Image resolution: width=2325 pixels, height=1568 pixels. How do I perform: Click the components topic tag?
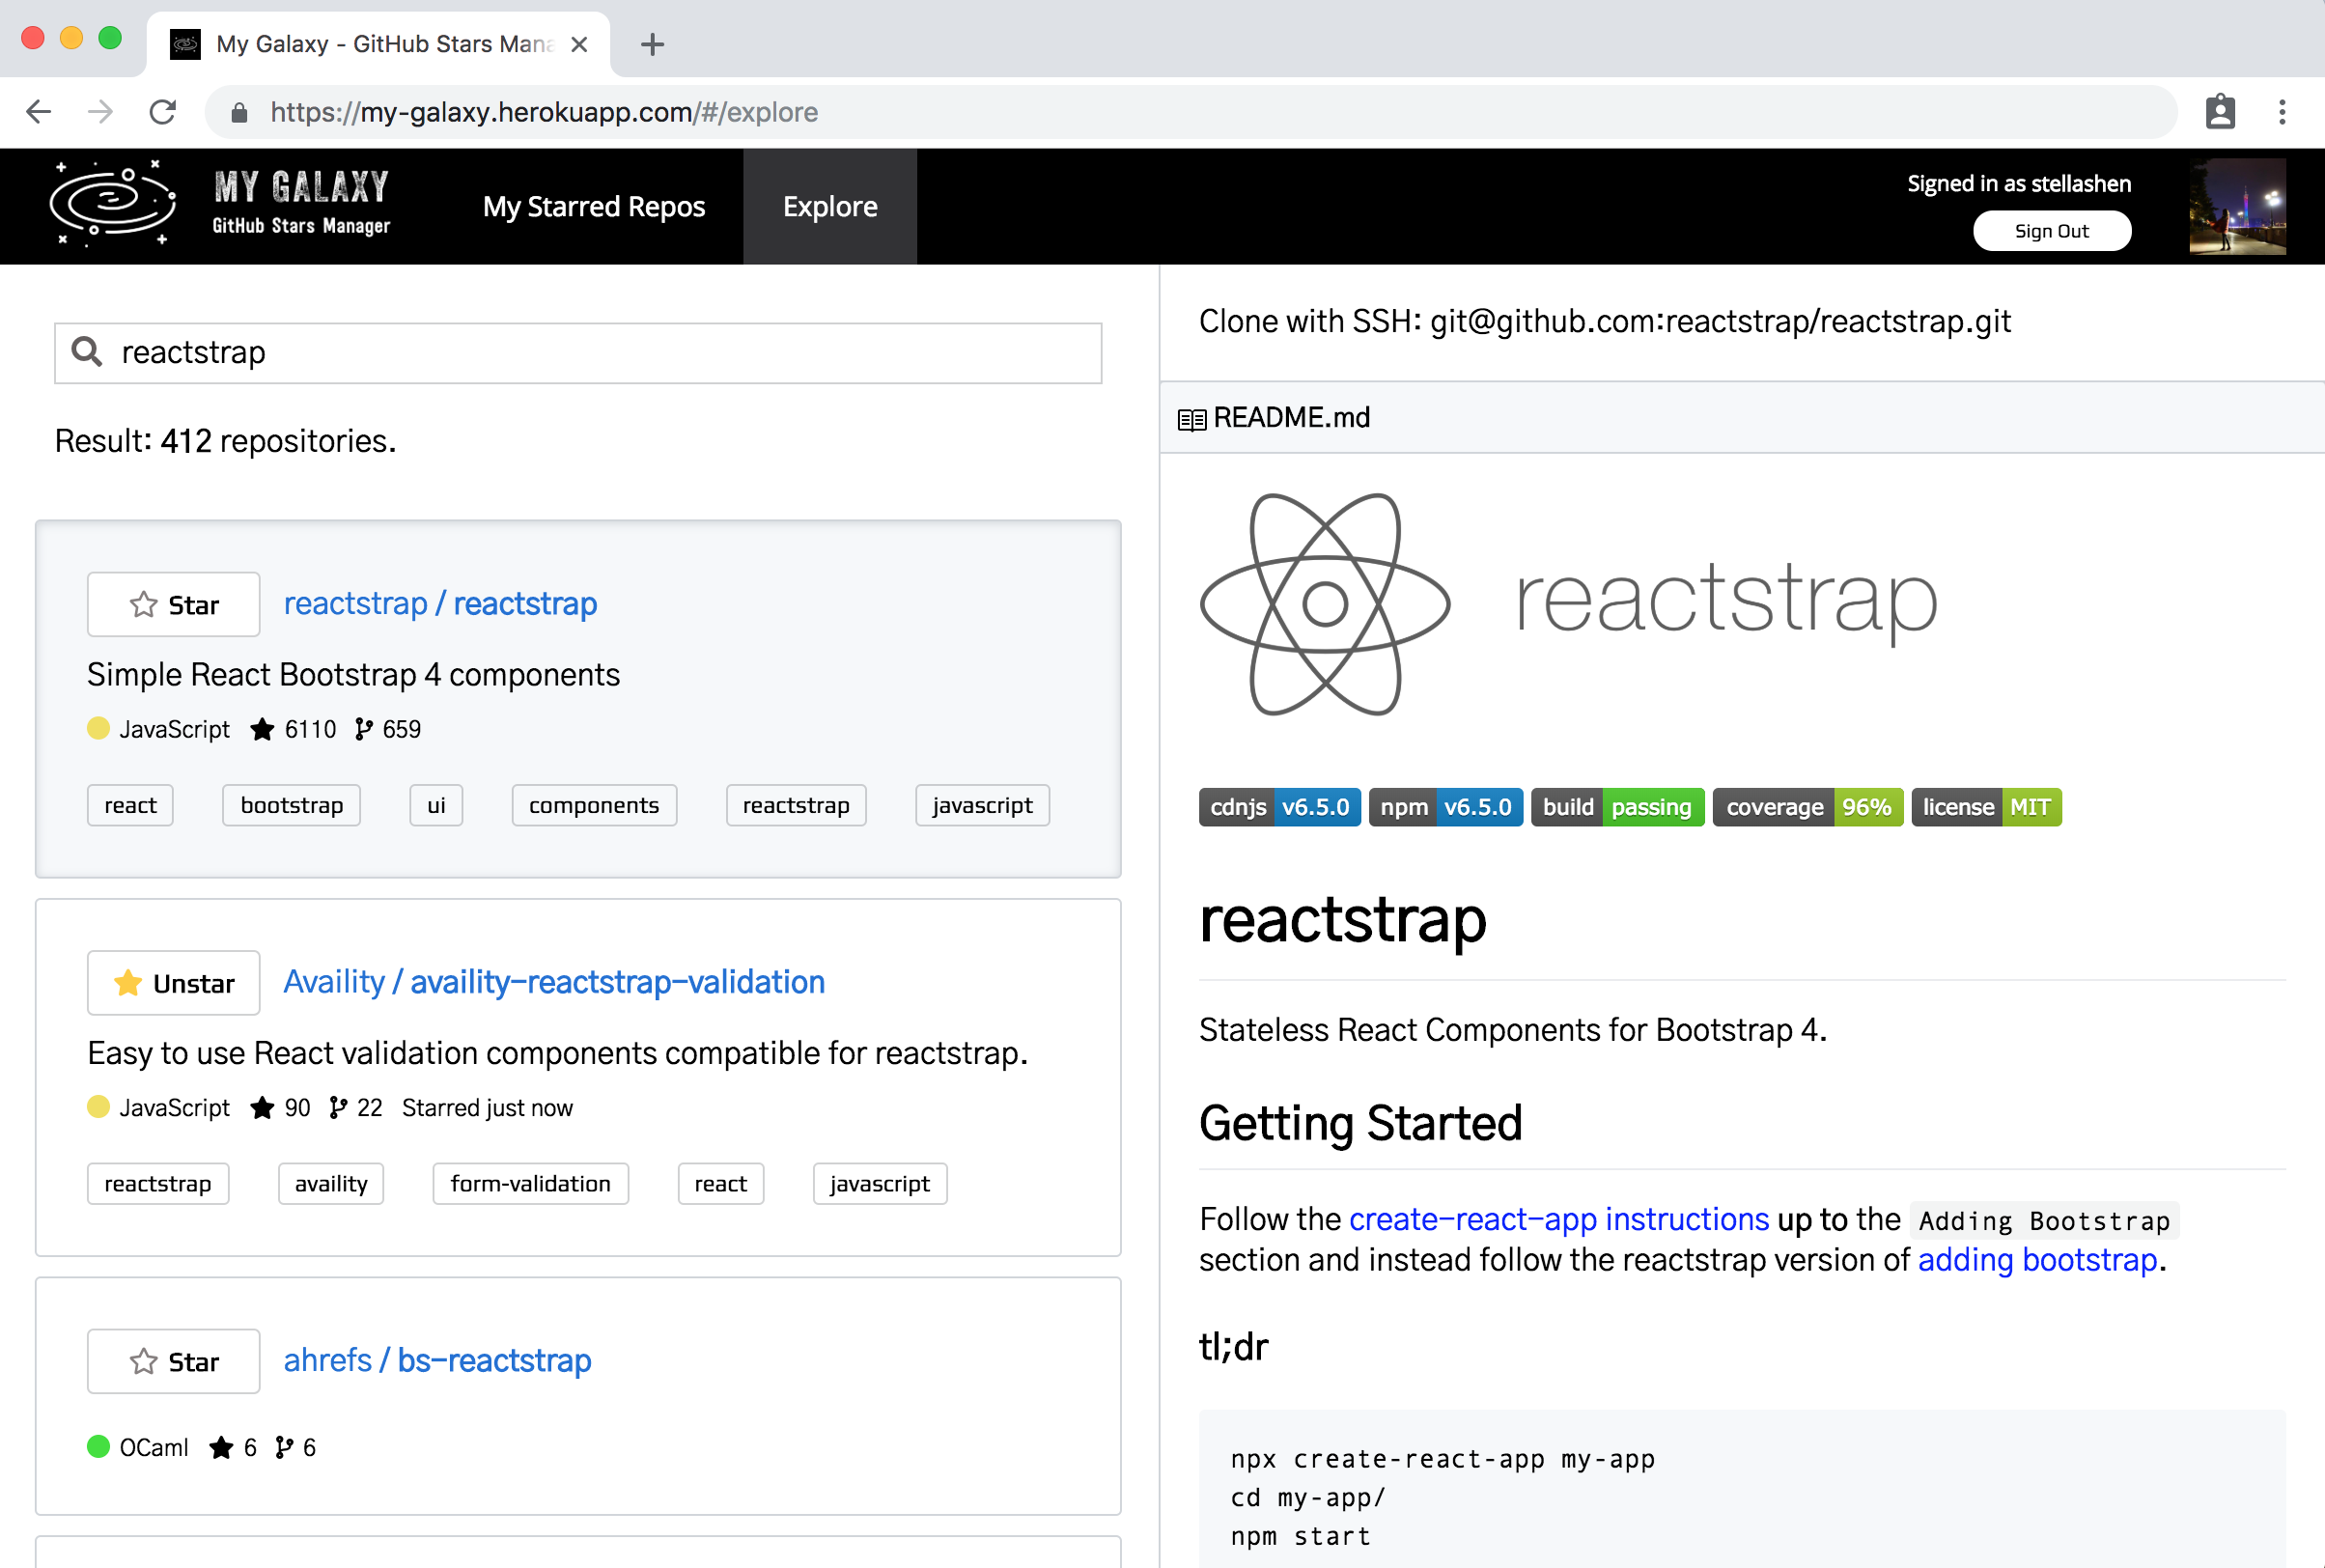coord(594,805)
